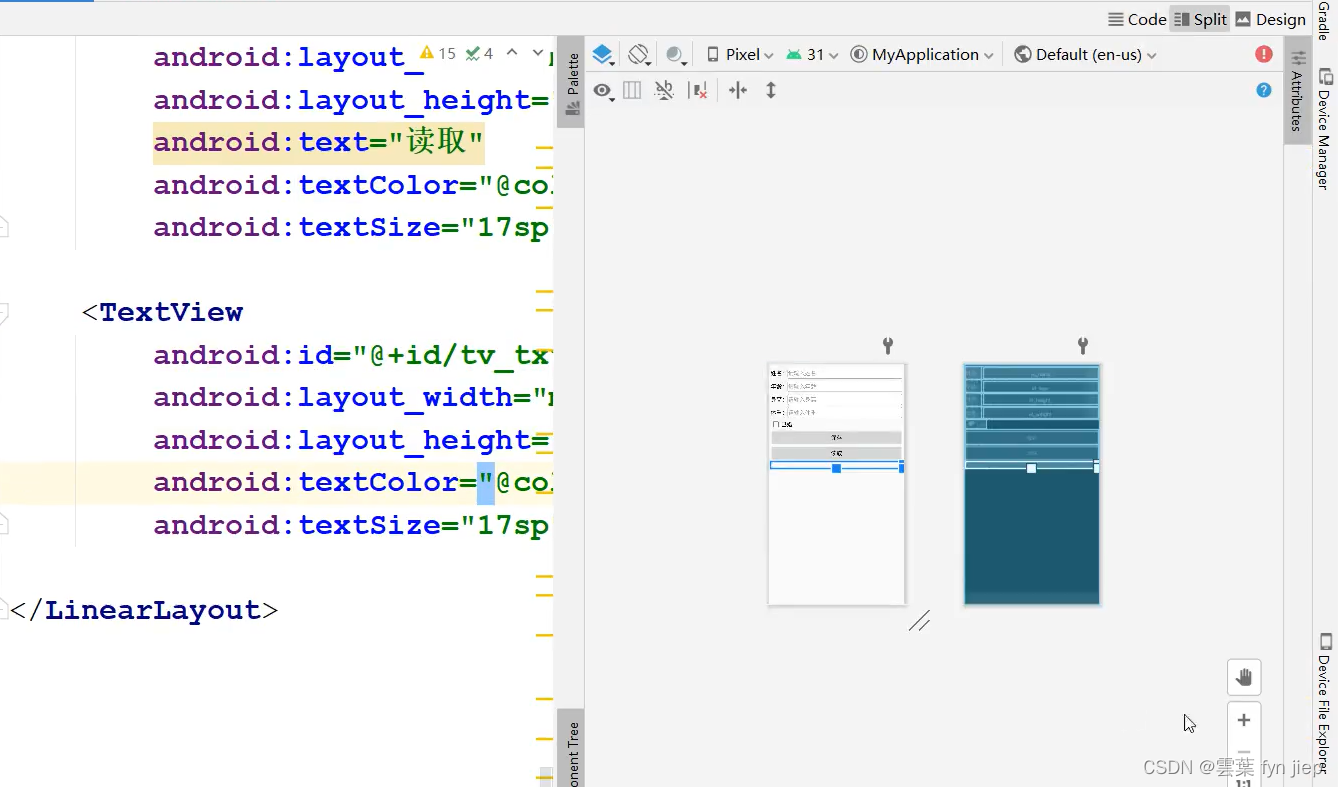Open the Default (en-us) locale dropdown

(1085, 54)
